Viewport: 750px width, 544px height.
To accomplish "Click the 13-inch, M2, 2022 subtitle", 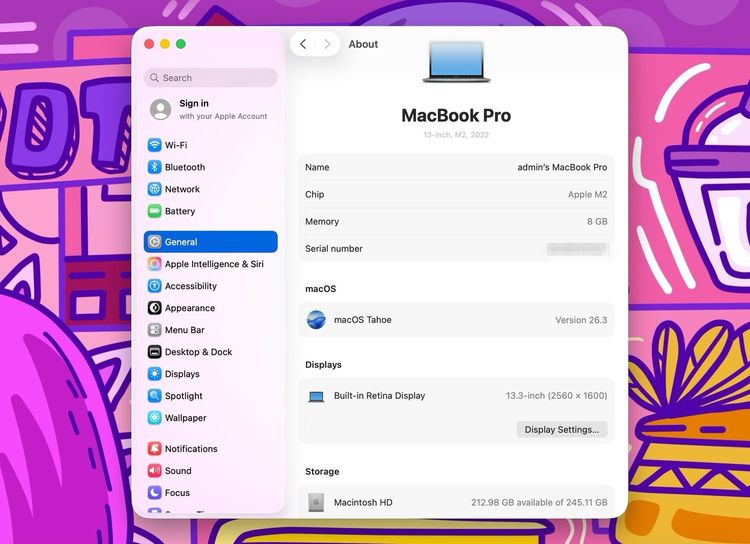I will [456, 135].
